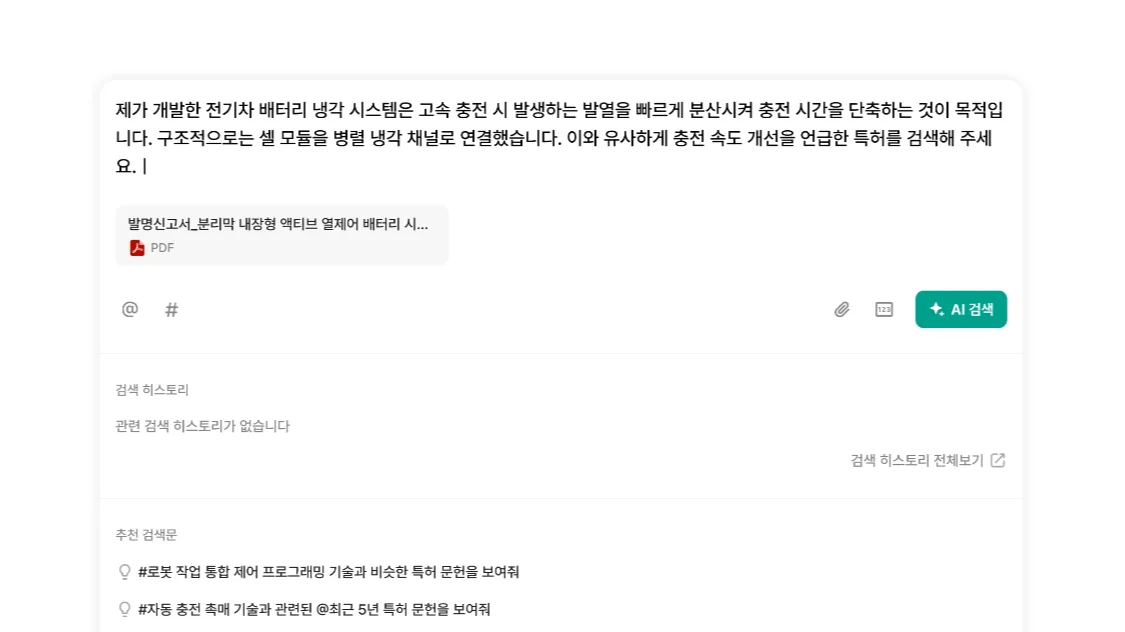The width and height of the screenshot is (1125, 632).
Task: Click the 관련 검색 히스토리가 없습니다 message
Action: tap(203, 426)
